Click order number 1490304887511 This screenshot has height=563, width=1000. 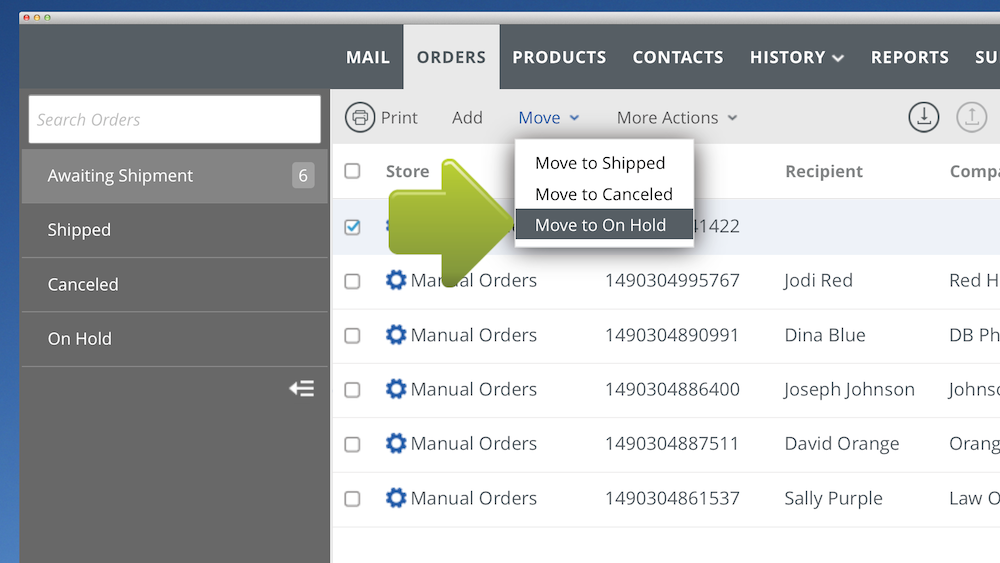[672, 443]
